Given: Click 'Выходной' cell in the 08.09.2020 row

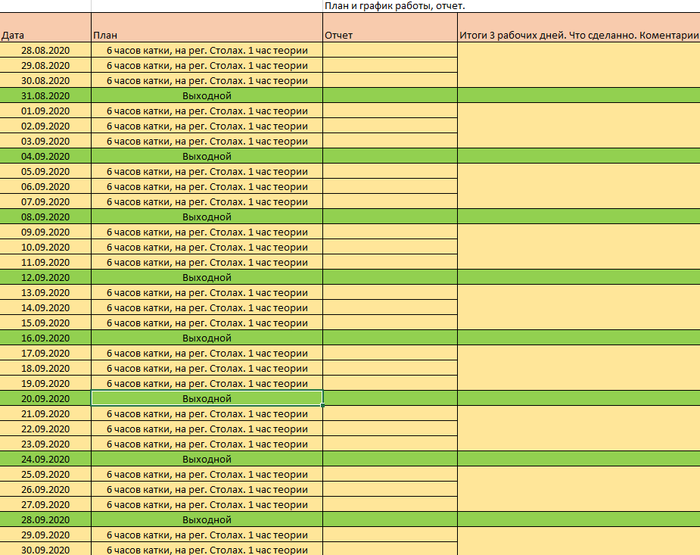Looking at the screenshot, I should [207, 217].
